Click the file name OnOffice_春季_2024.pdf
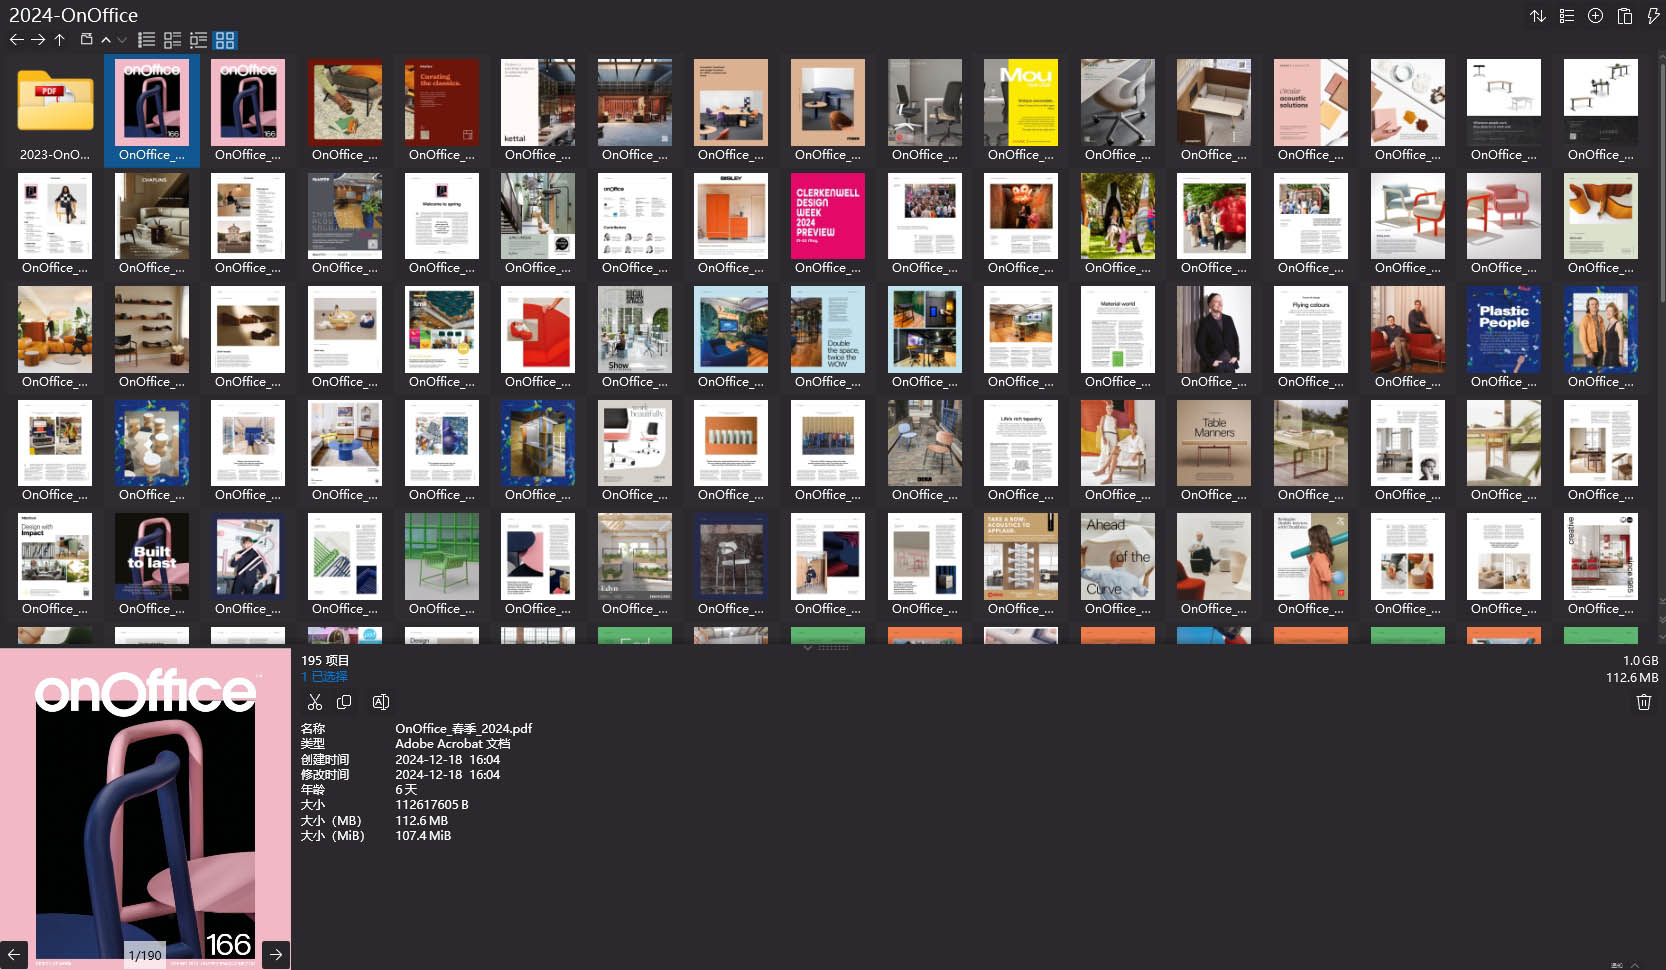The image size is (1666, 970). [x=464, y=729]
